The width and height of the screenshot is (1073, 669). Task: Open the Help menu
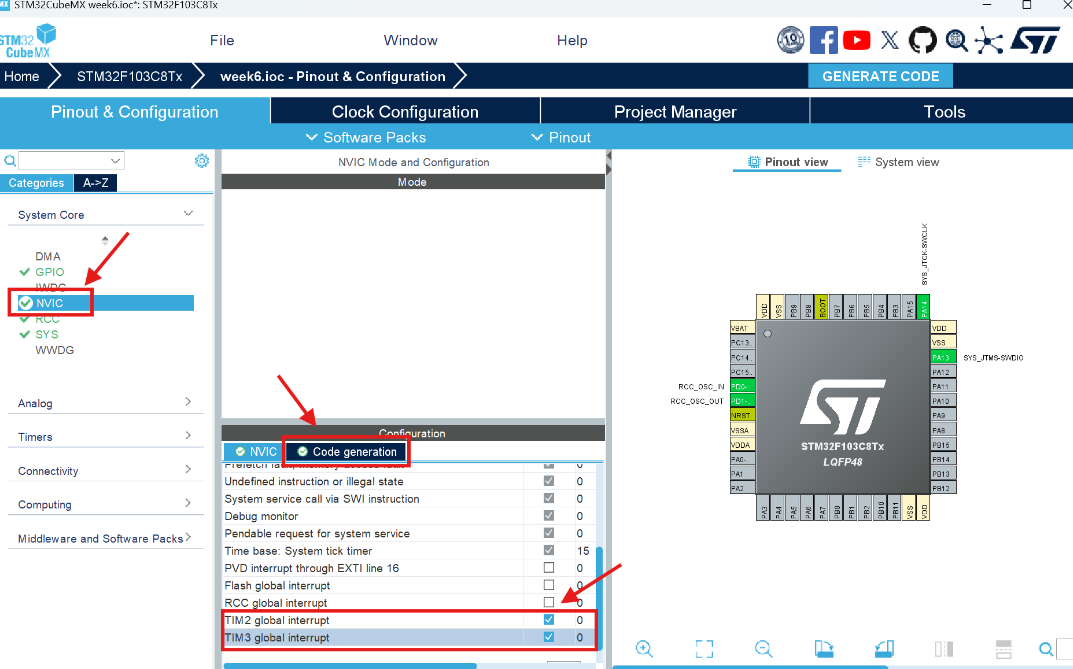572,40
